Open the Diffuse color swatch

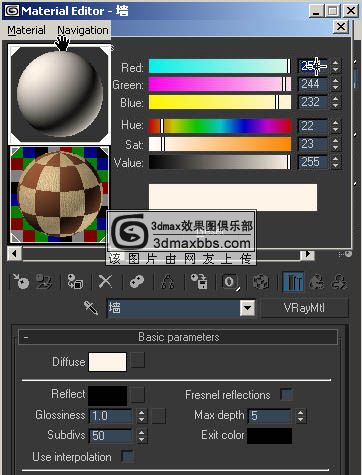pyautogui.click(x=107, y=362)
